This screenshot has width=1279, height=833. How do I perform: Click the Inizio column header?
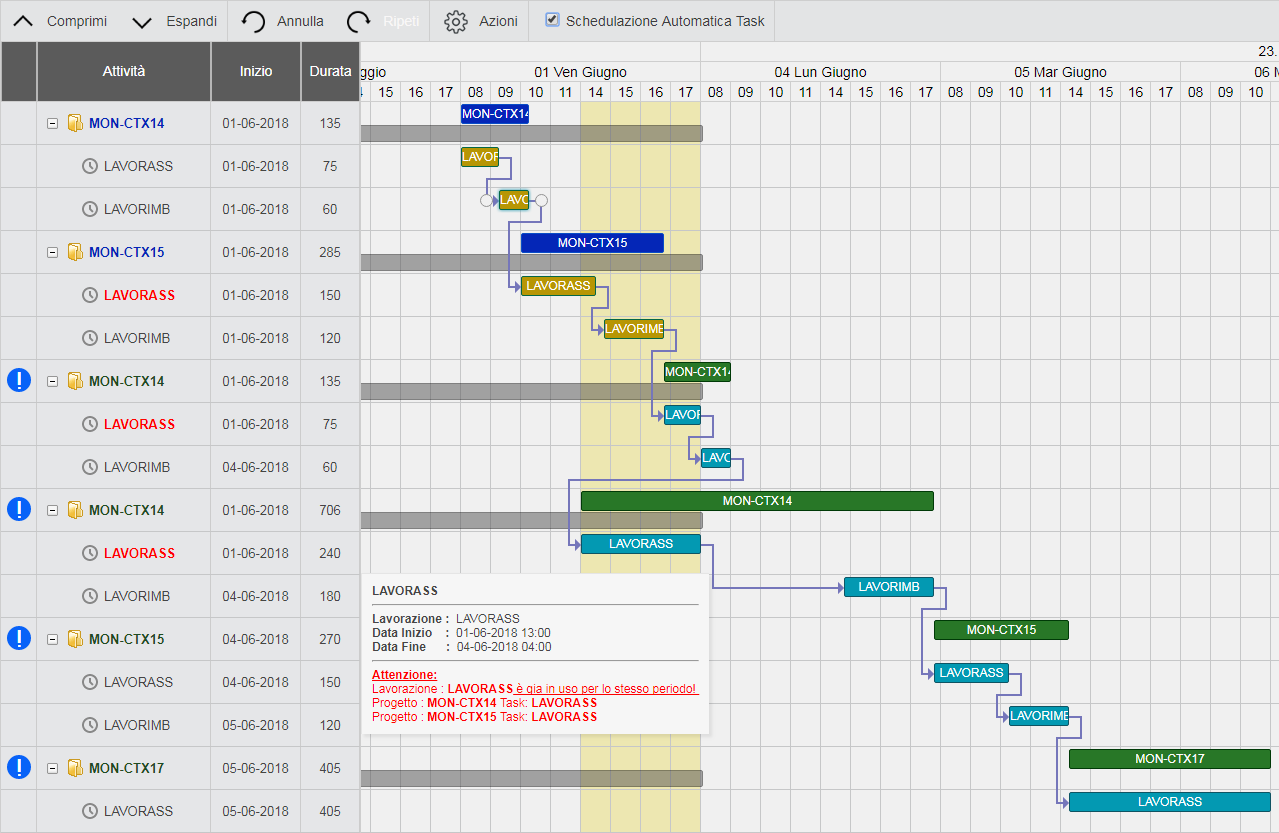255,71
